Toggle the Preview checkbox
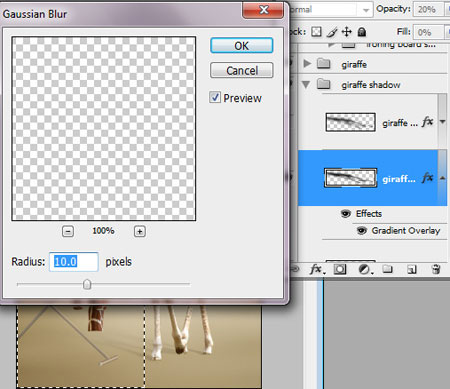Viewport: 450px width, 389px height. [215, 97]
